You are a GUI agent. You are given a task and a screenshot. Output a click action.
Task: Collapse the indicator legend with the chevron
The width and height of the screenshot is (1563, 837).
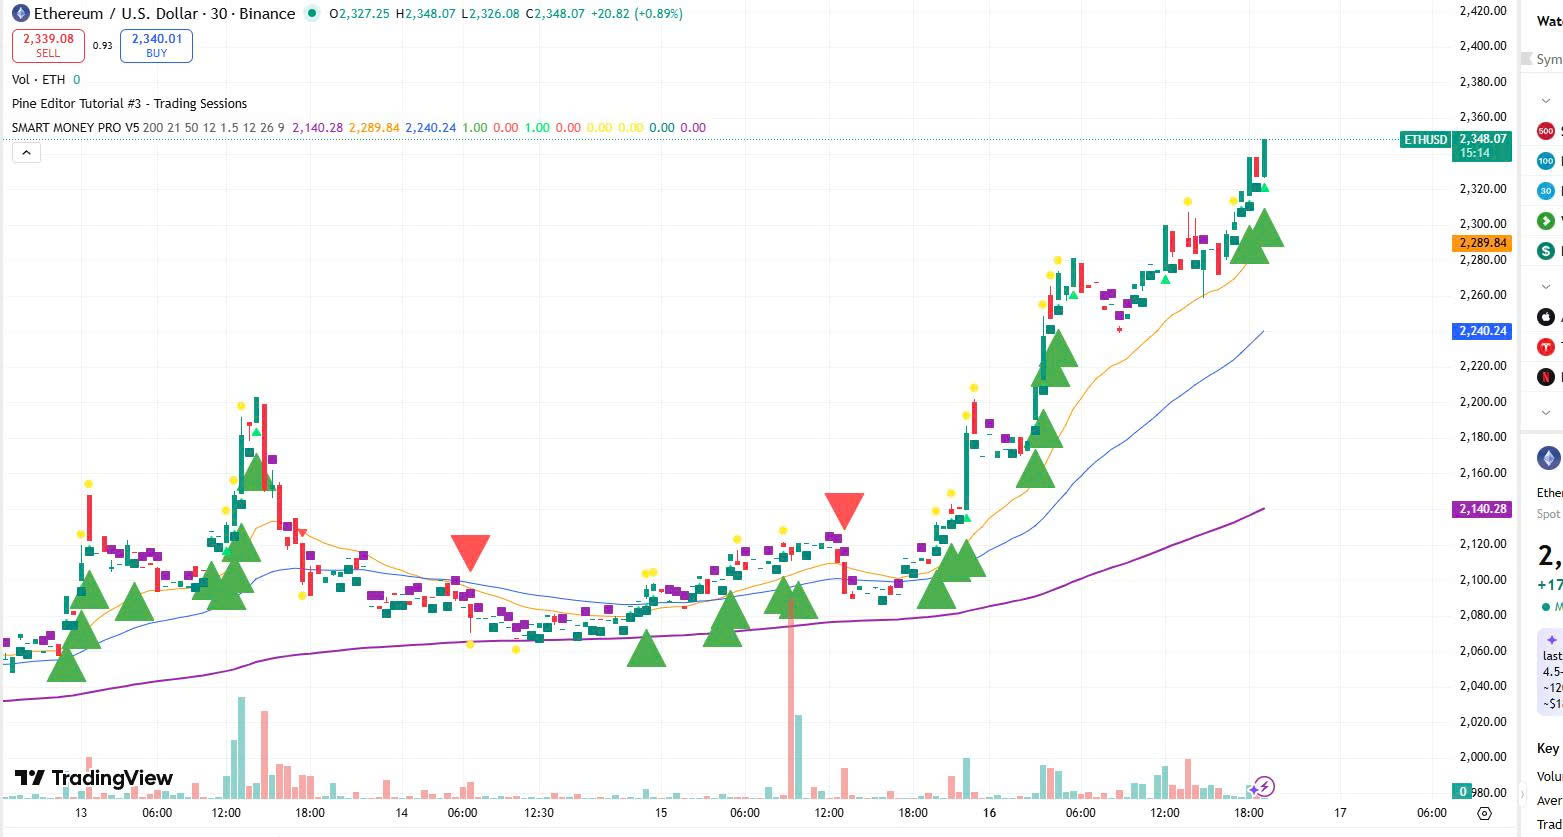tap(26, 153)
